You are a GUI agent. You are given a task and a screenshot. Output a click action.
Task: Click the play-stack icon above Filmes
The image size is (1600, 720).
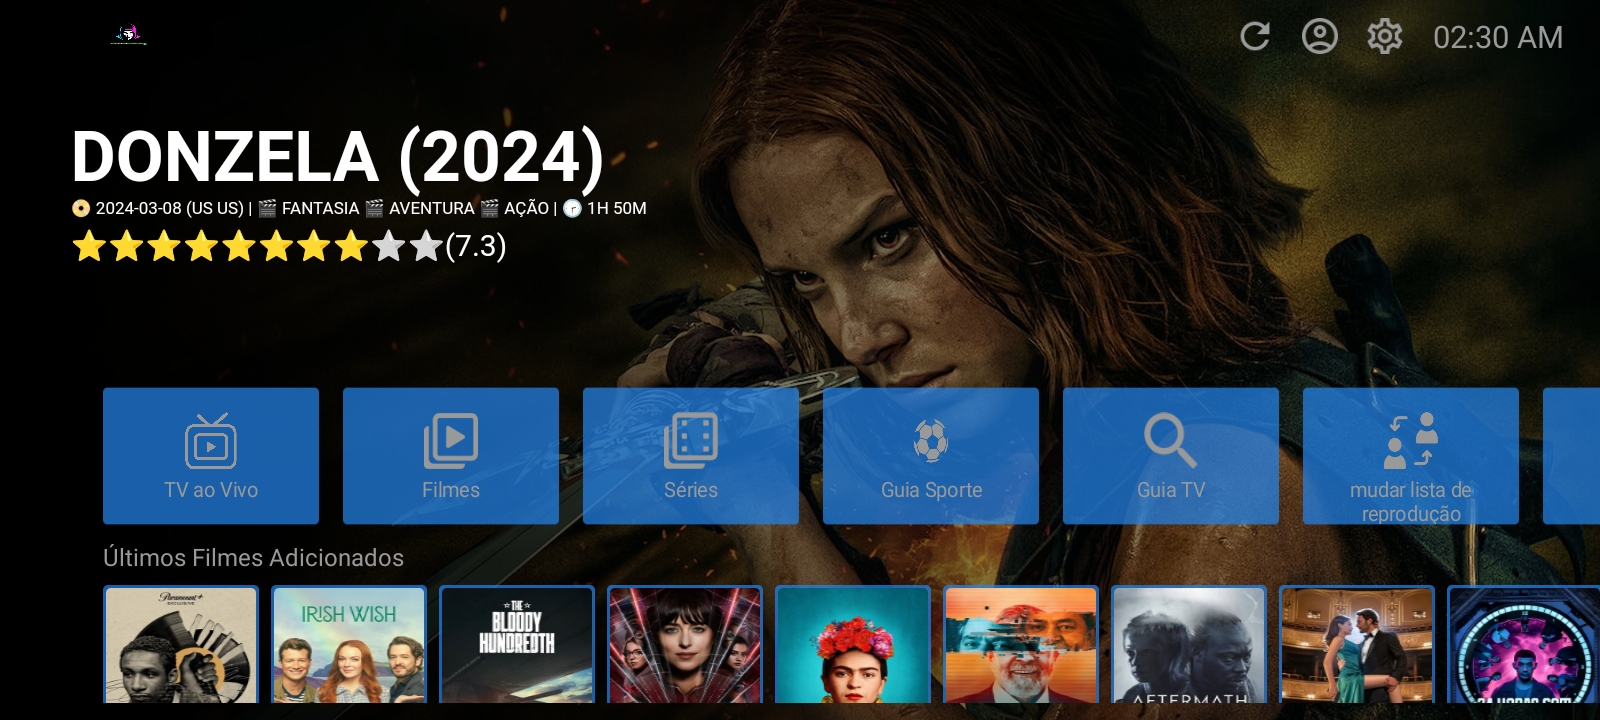451,440
